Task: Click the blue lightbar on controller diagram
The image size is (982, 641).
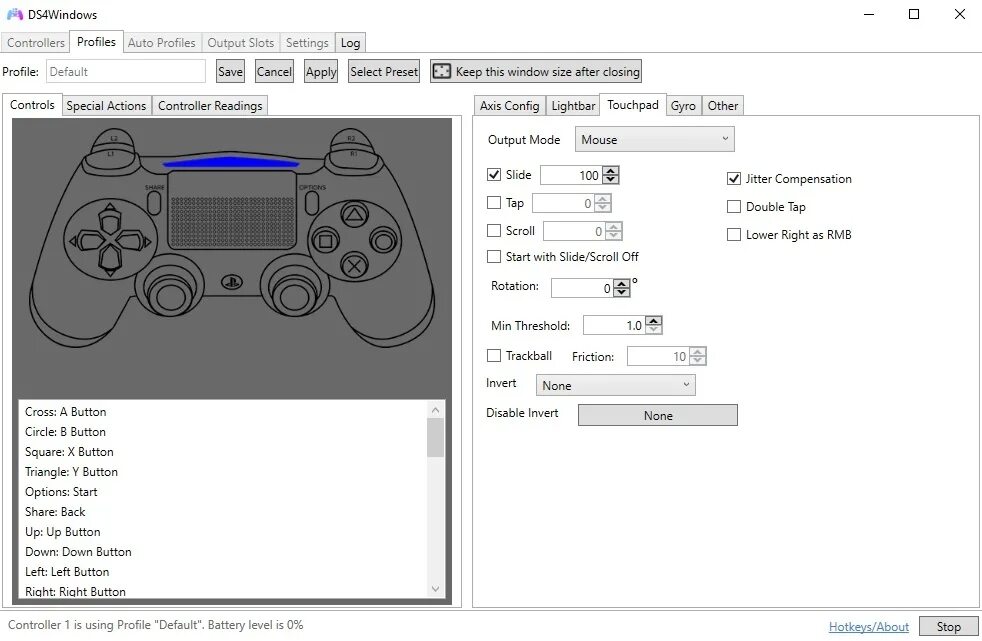Action: point(231,162)
